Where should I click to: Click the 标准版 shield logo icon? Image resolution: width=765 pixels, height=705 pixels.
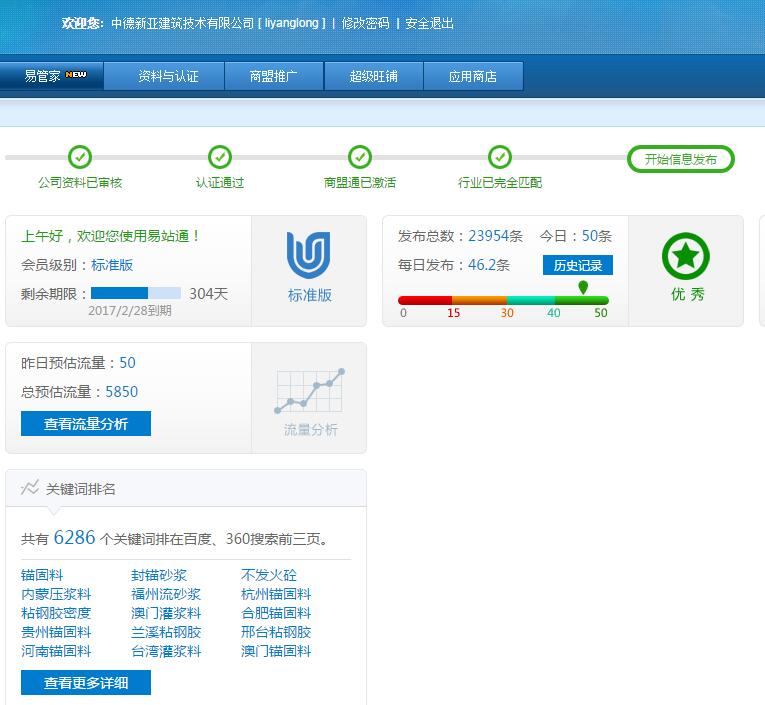[309, 256]
